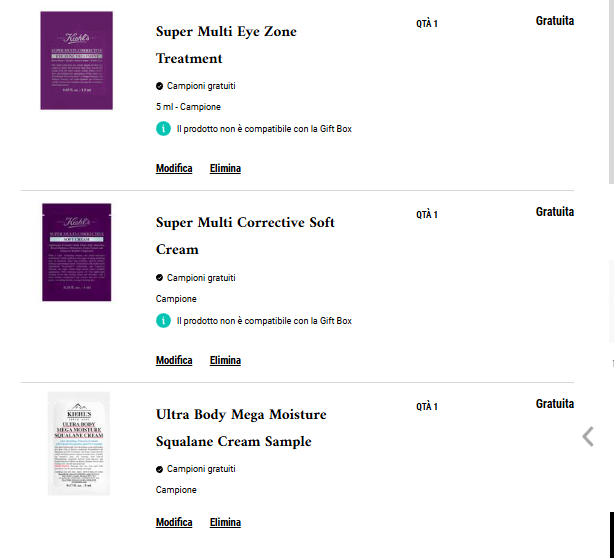Click the teal info icon under Eye Zone Treatment

tap(163, 128)
